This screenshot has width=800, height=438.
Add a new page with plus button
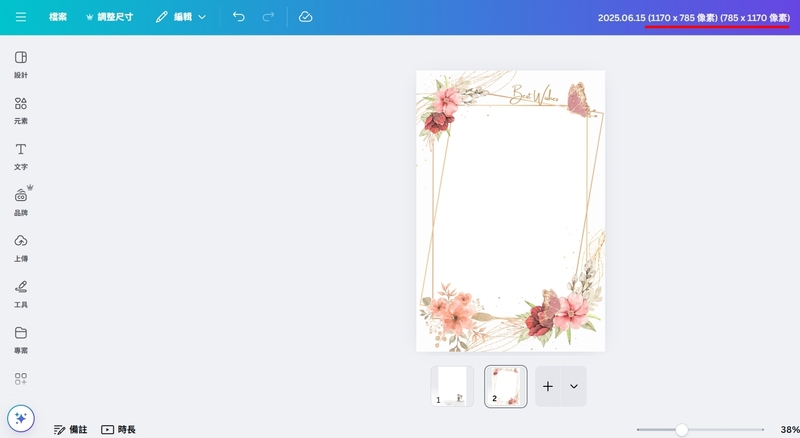click(548, 386)
